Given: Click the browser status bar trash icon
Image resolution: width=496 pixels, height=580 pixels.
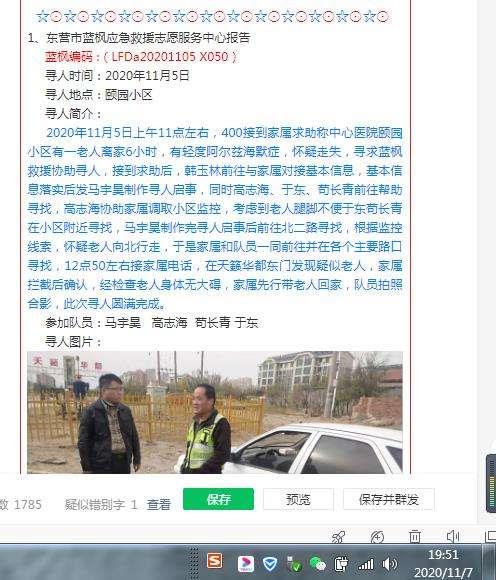Looking at the screenshot, I should pos(415,536).
